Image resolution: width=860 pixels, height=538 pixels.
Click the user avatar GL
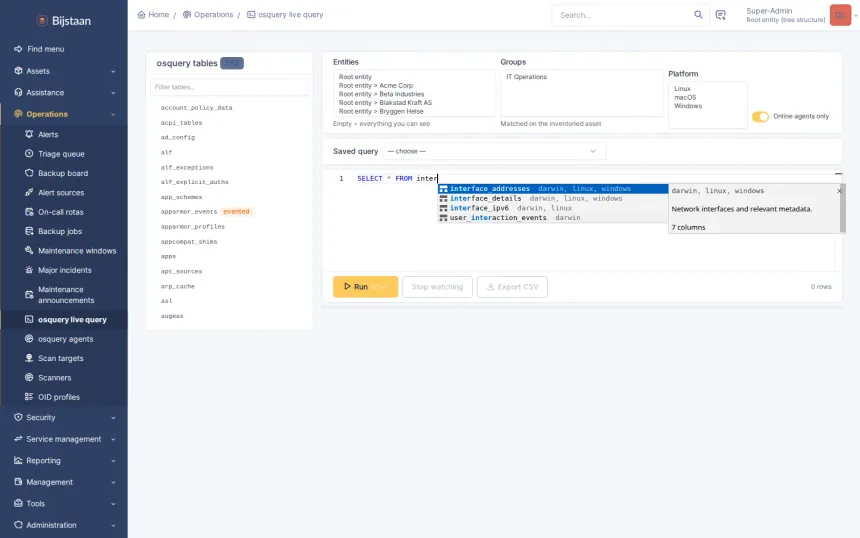click(840, 15)
